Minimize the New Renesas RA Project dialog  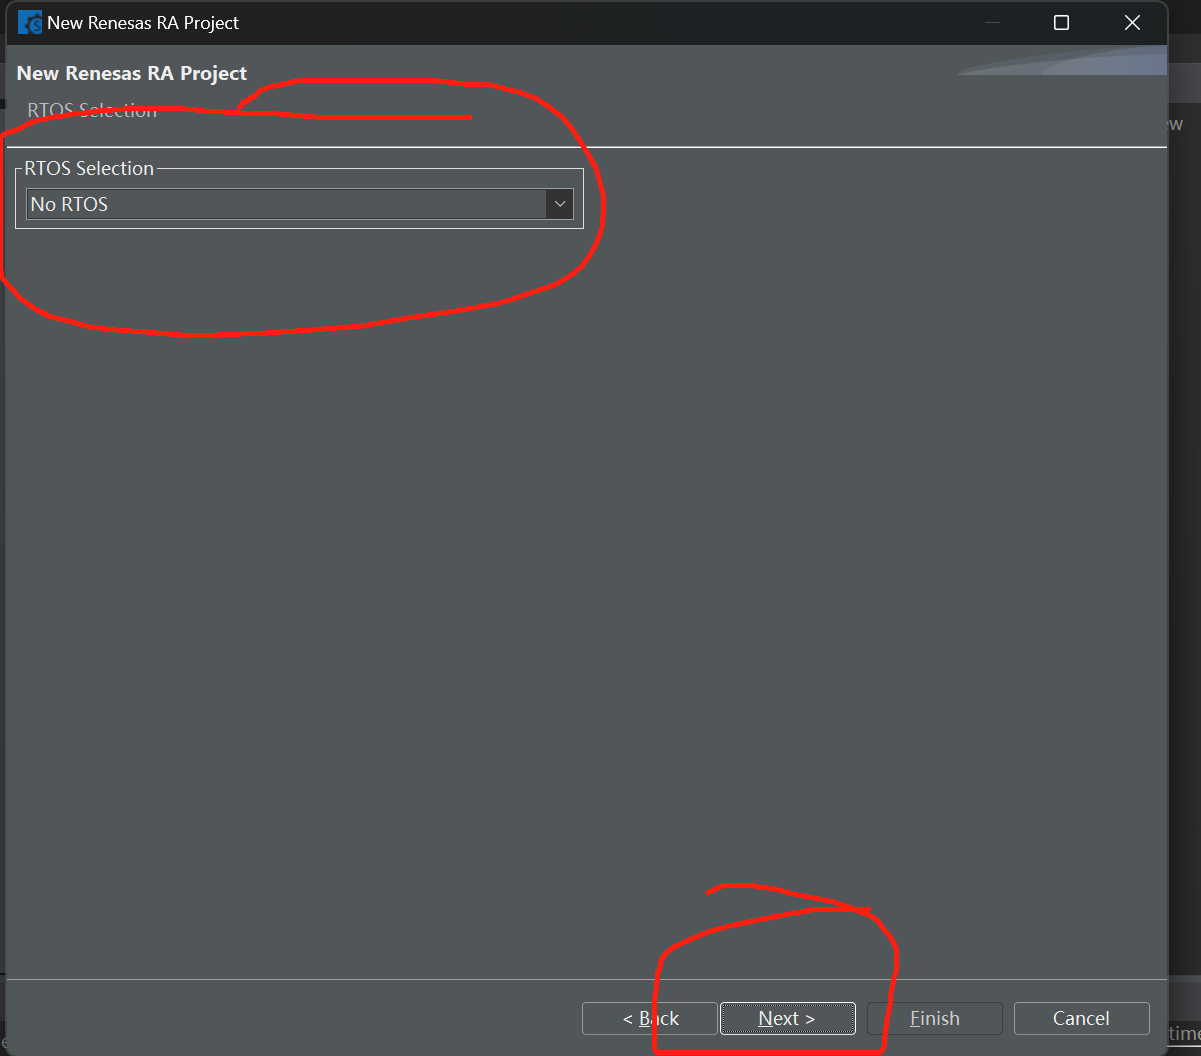pos(992,22)
